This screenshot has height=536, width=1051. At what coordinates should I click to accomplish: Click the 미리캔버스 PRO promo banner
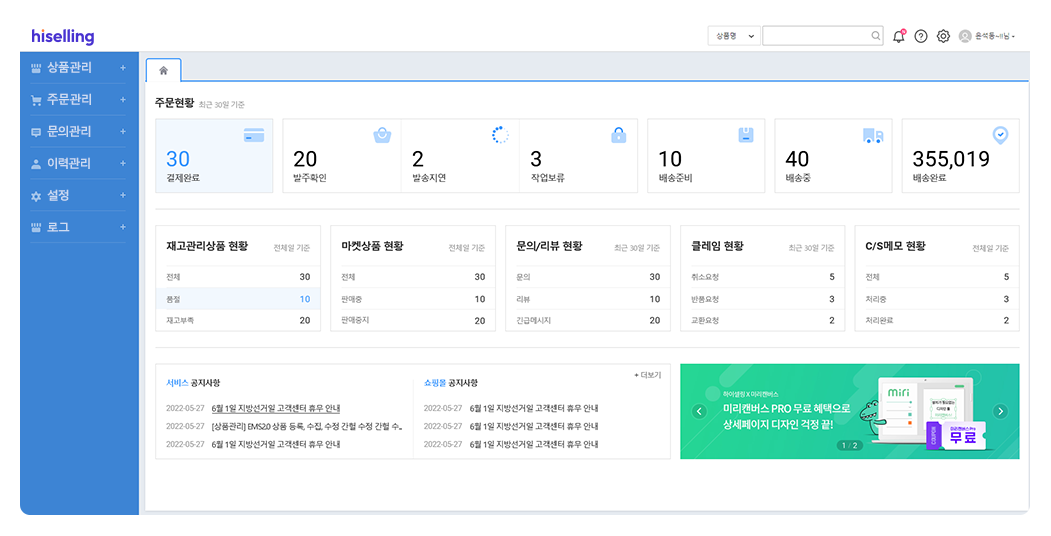(849, 411)
